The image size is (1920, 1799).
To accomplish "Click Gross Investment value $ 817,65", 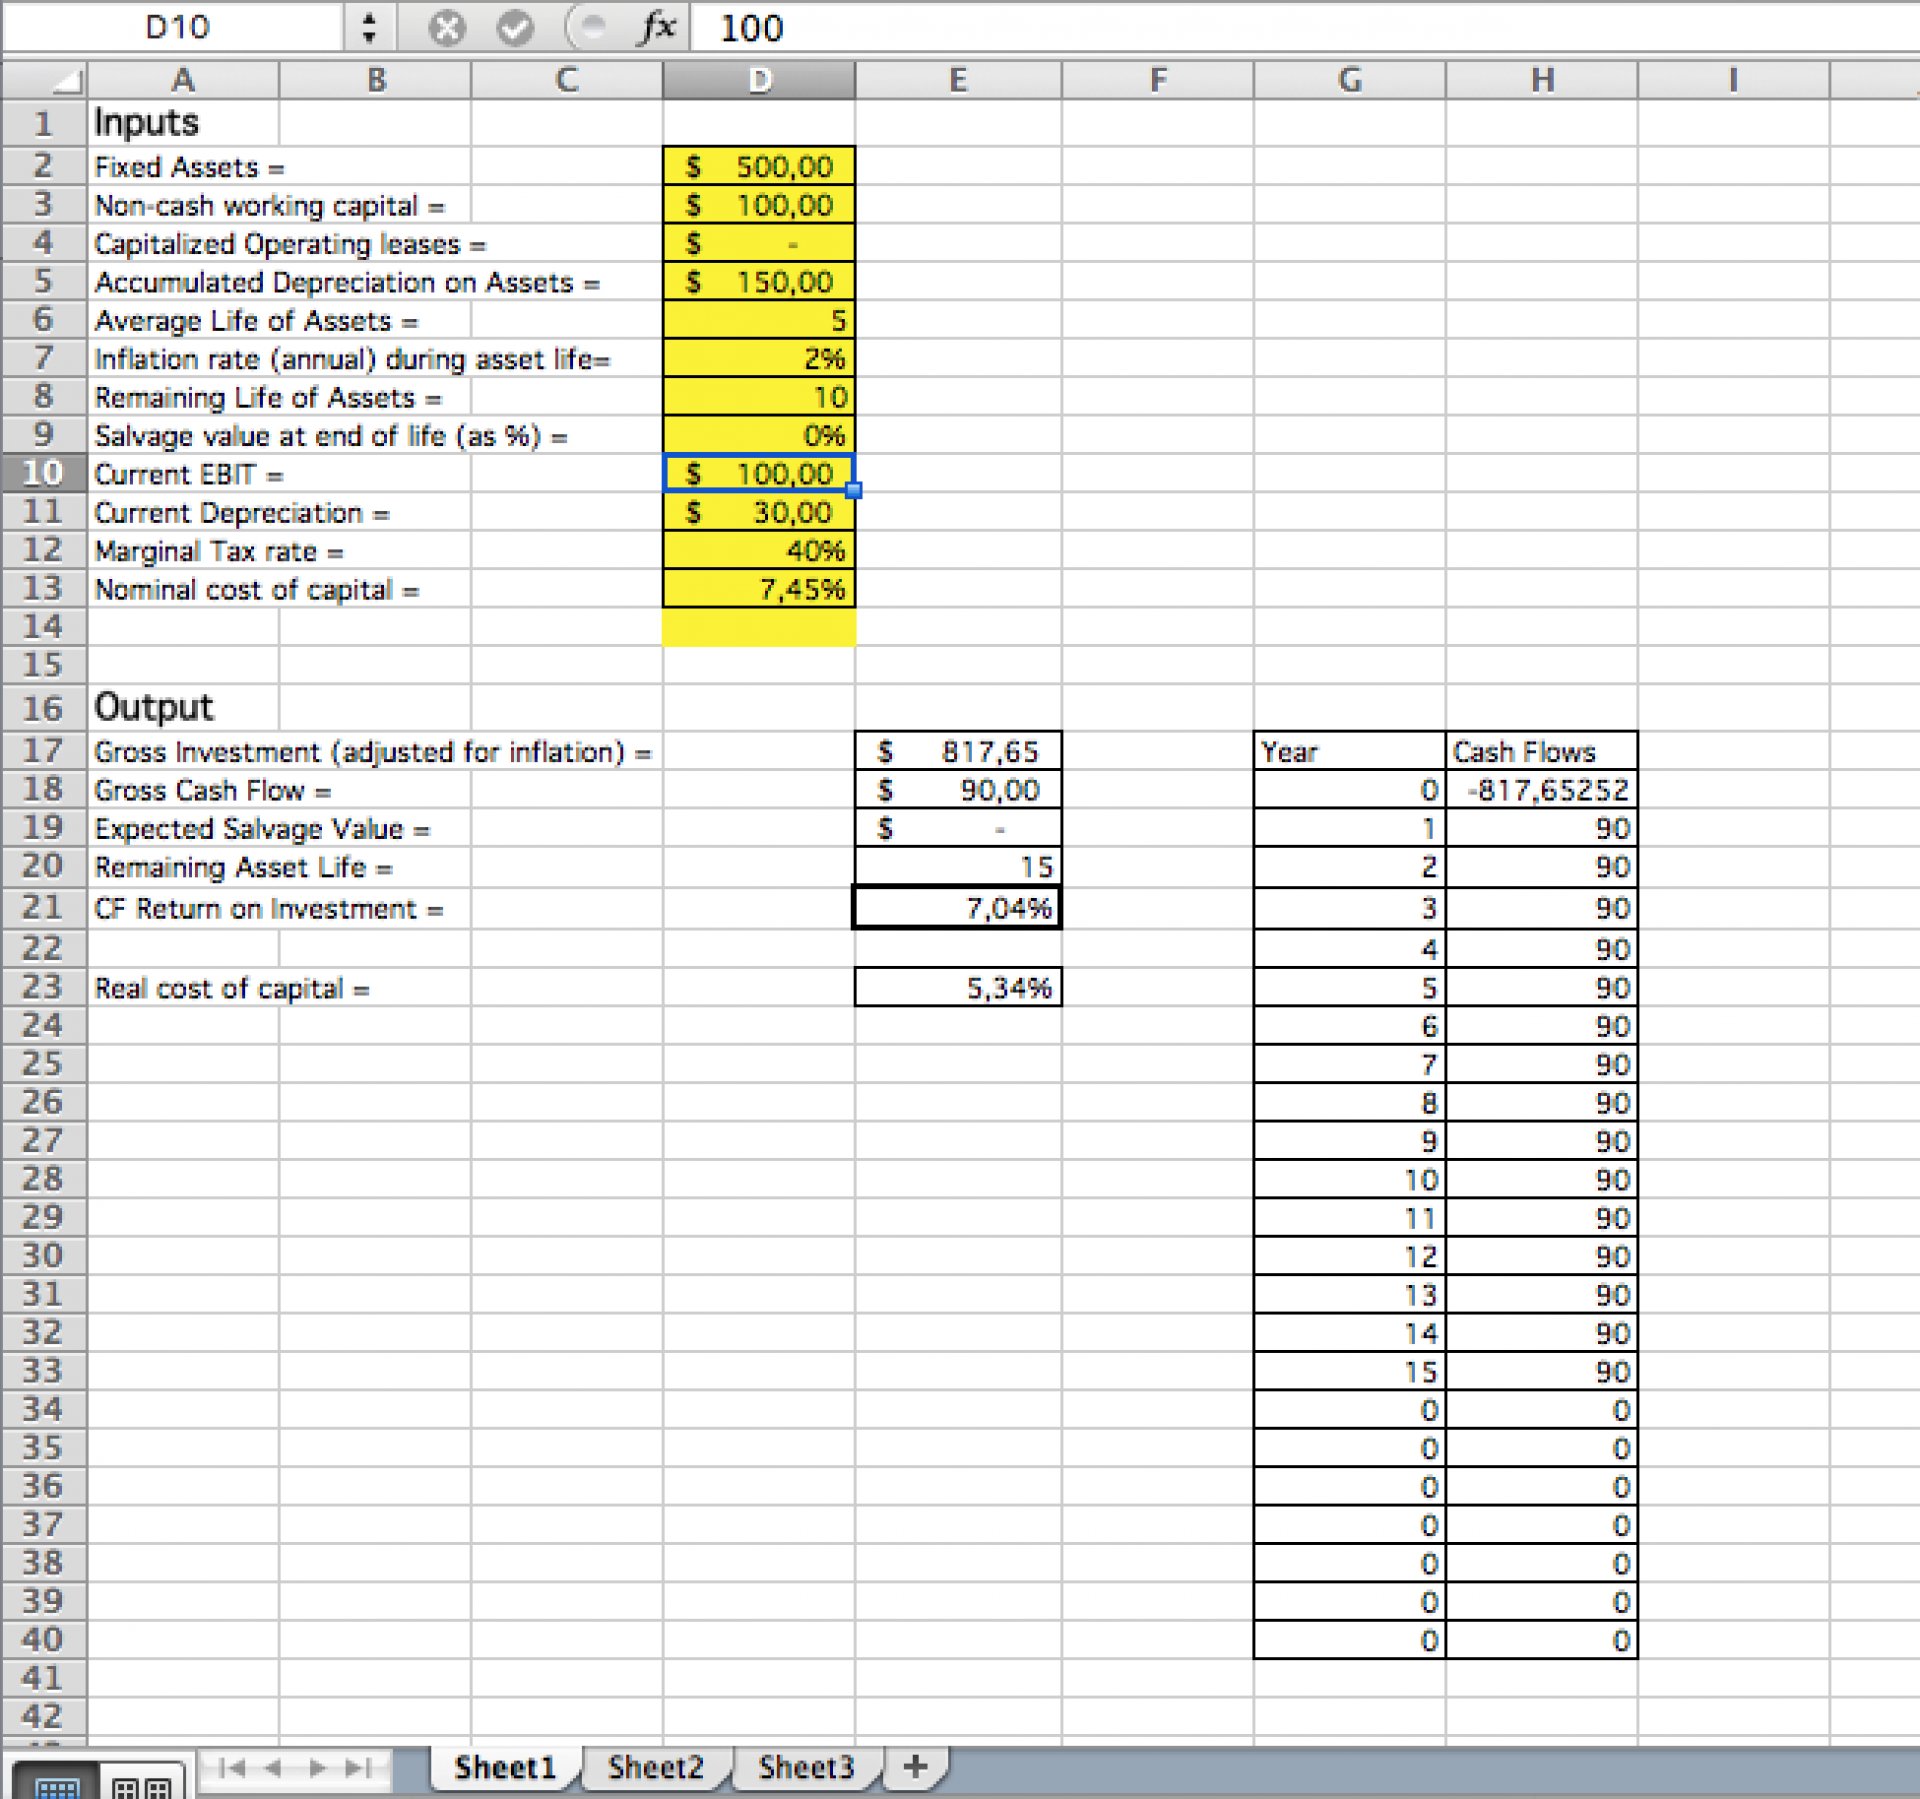I will [x=958, y=751].
